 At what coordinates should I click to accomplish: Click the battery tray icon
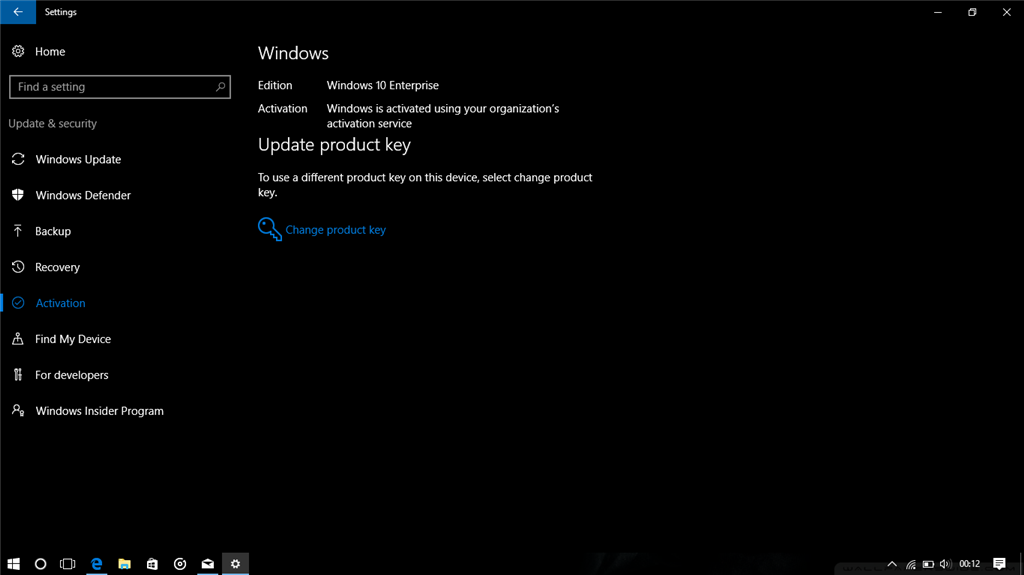tap(928, 564)
